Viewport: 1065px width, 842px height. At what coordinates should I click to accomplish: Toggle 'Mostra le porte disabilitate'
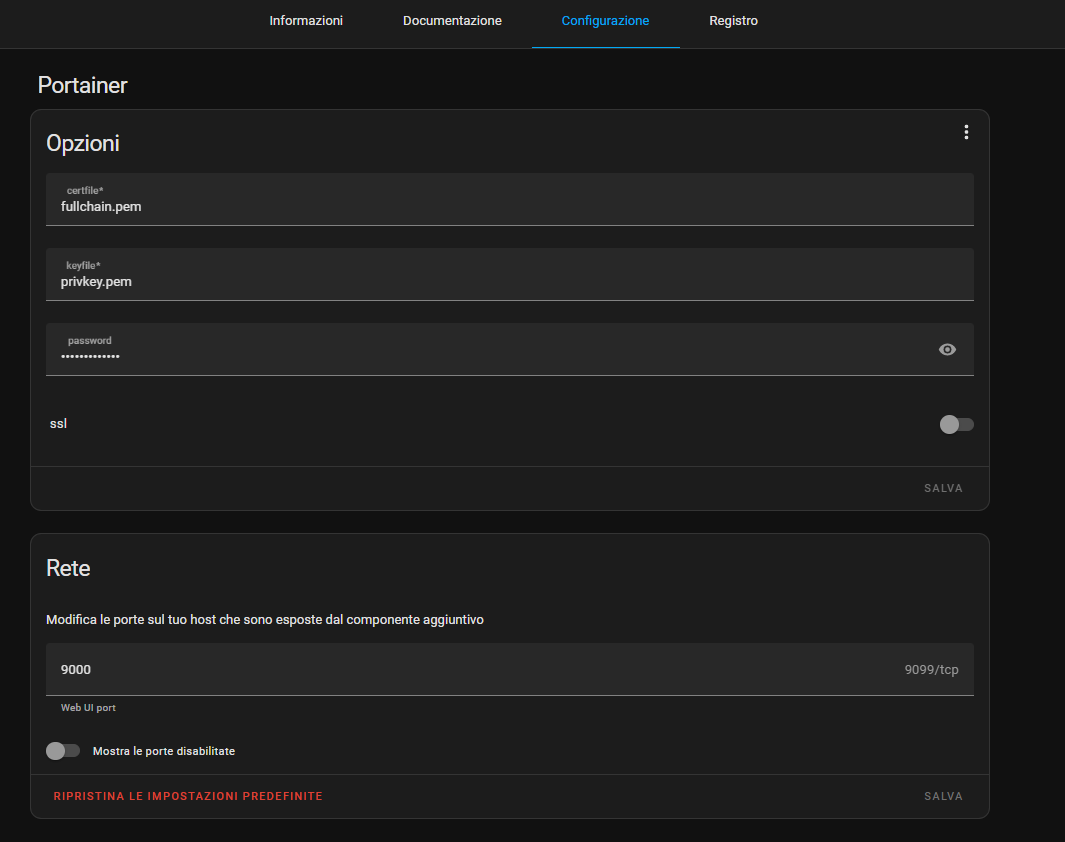tap(63, 750)
